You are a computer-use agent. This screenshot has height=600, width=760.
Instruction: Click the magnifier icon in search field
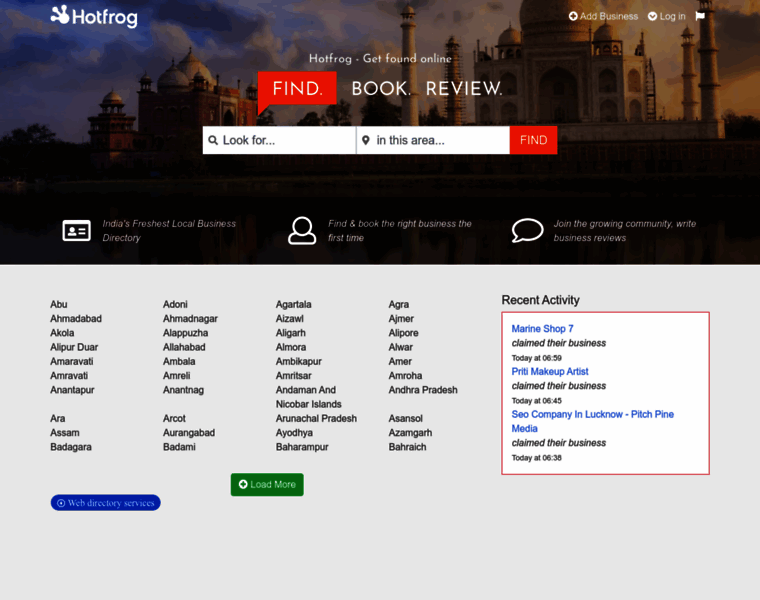click(213, 140)
